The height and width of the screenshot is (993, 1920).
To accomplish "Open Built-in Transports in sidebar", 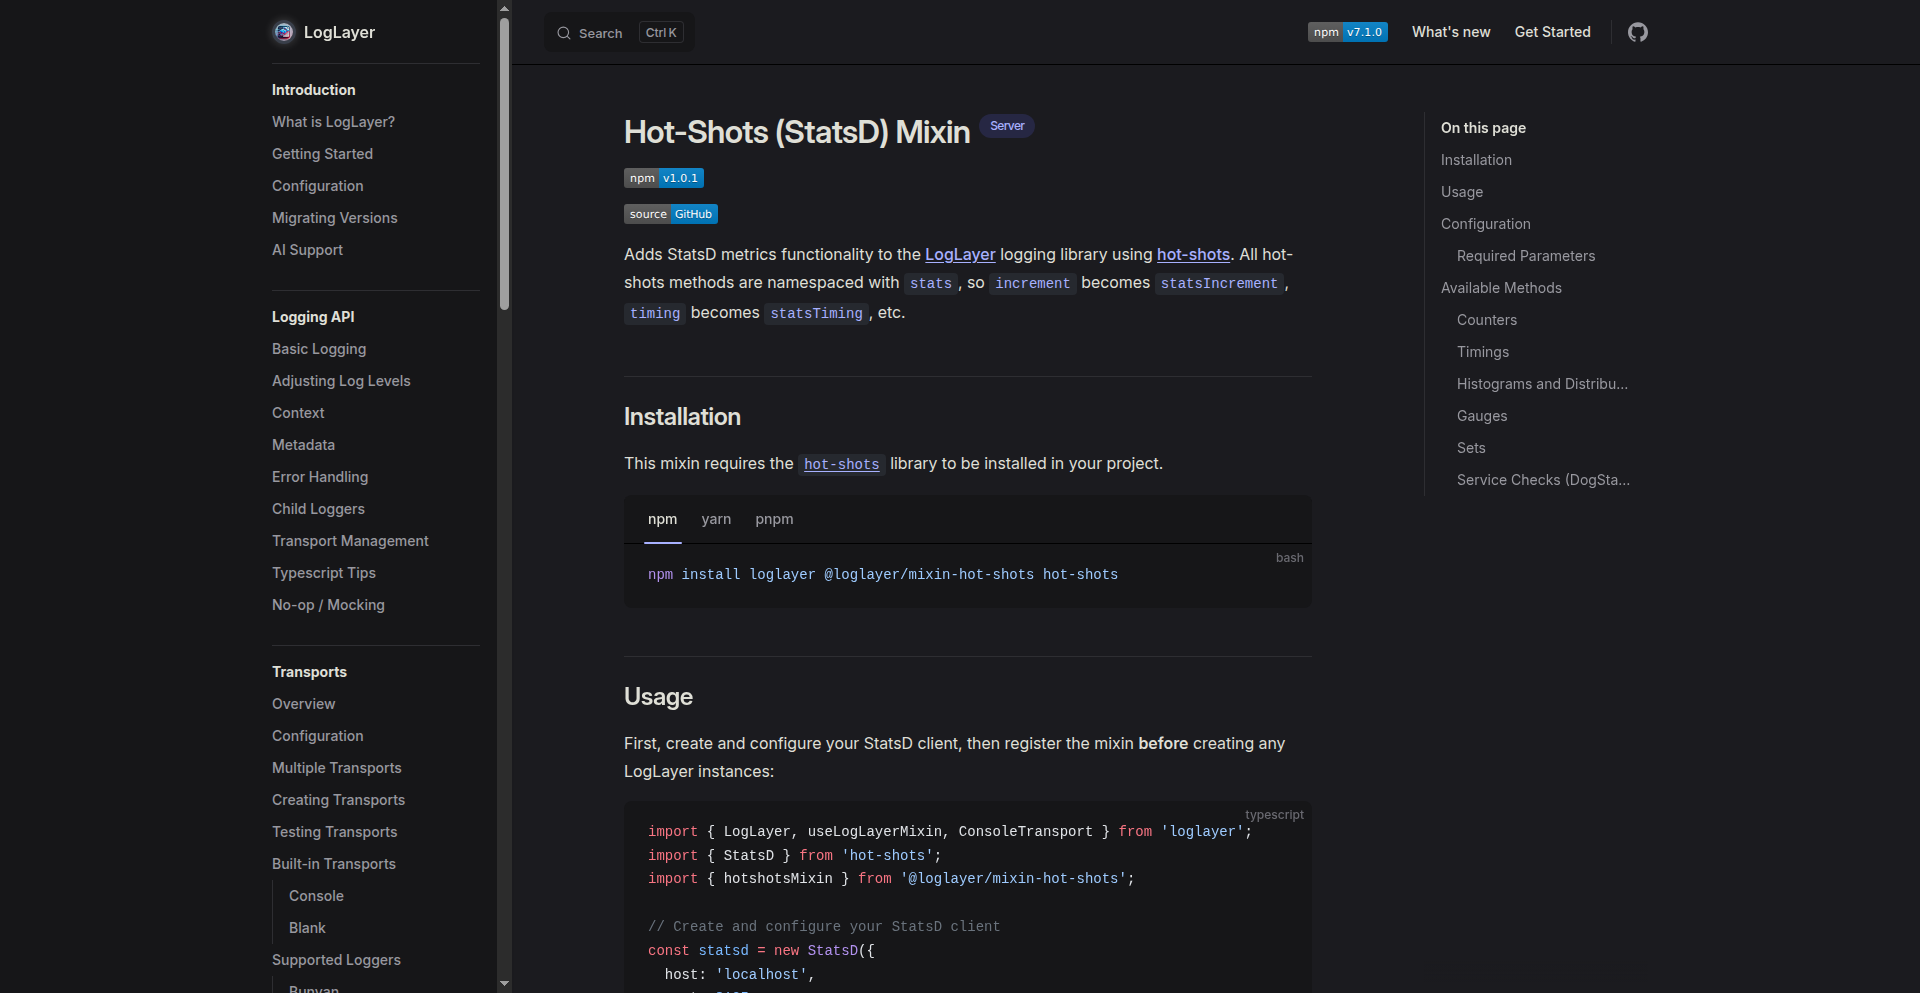I will point(333,864).
